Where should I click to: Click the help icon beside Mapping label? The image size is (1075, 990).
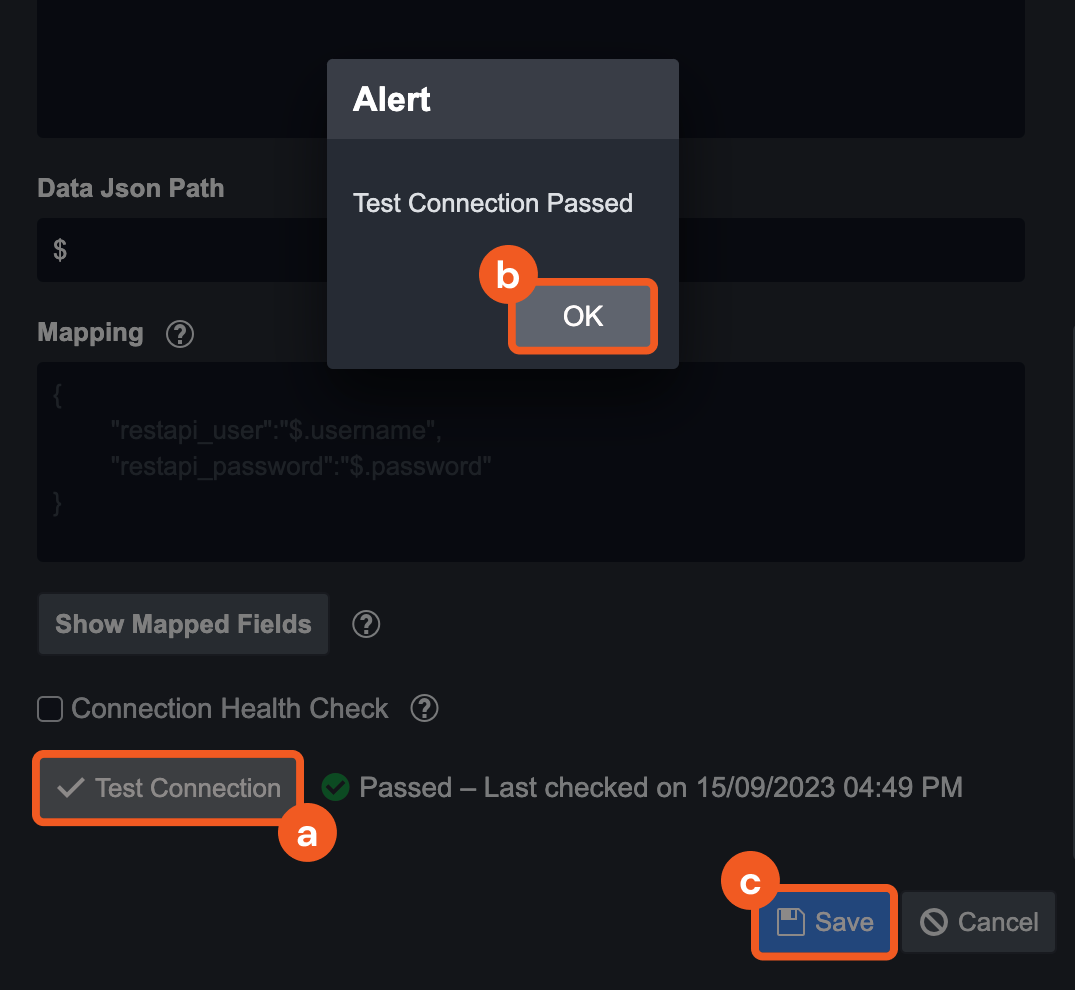click(x=180, y=333)
